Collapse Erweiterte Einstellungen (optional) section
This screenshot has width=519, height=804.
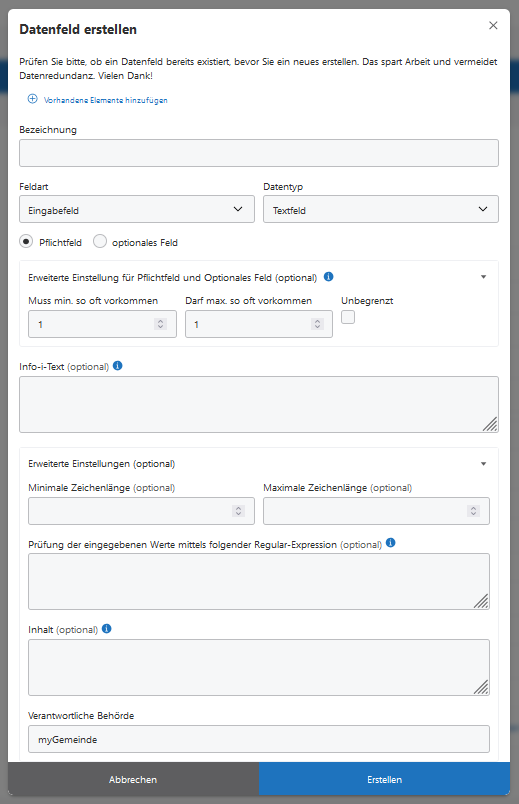[x=484, y=464]
